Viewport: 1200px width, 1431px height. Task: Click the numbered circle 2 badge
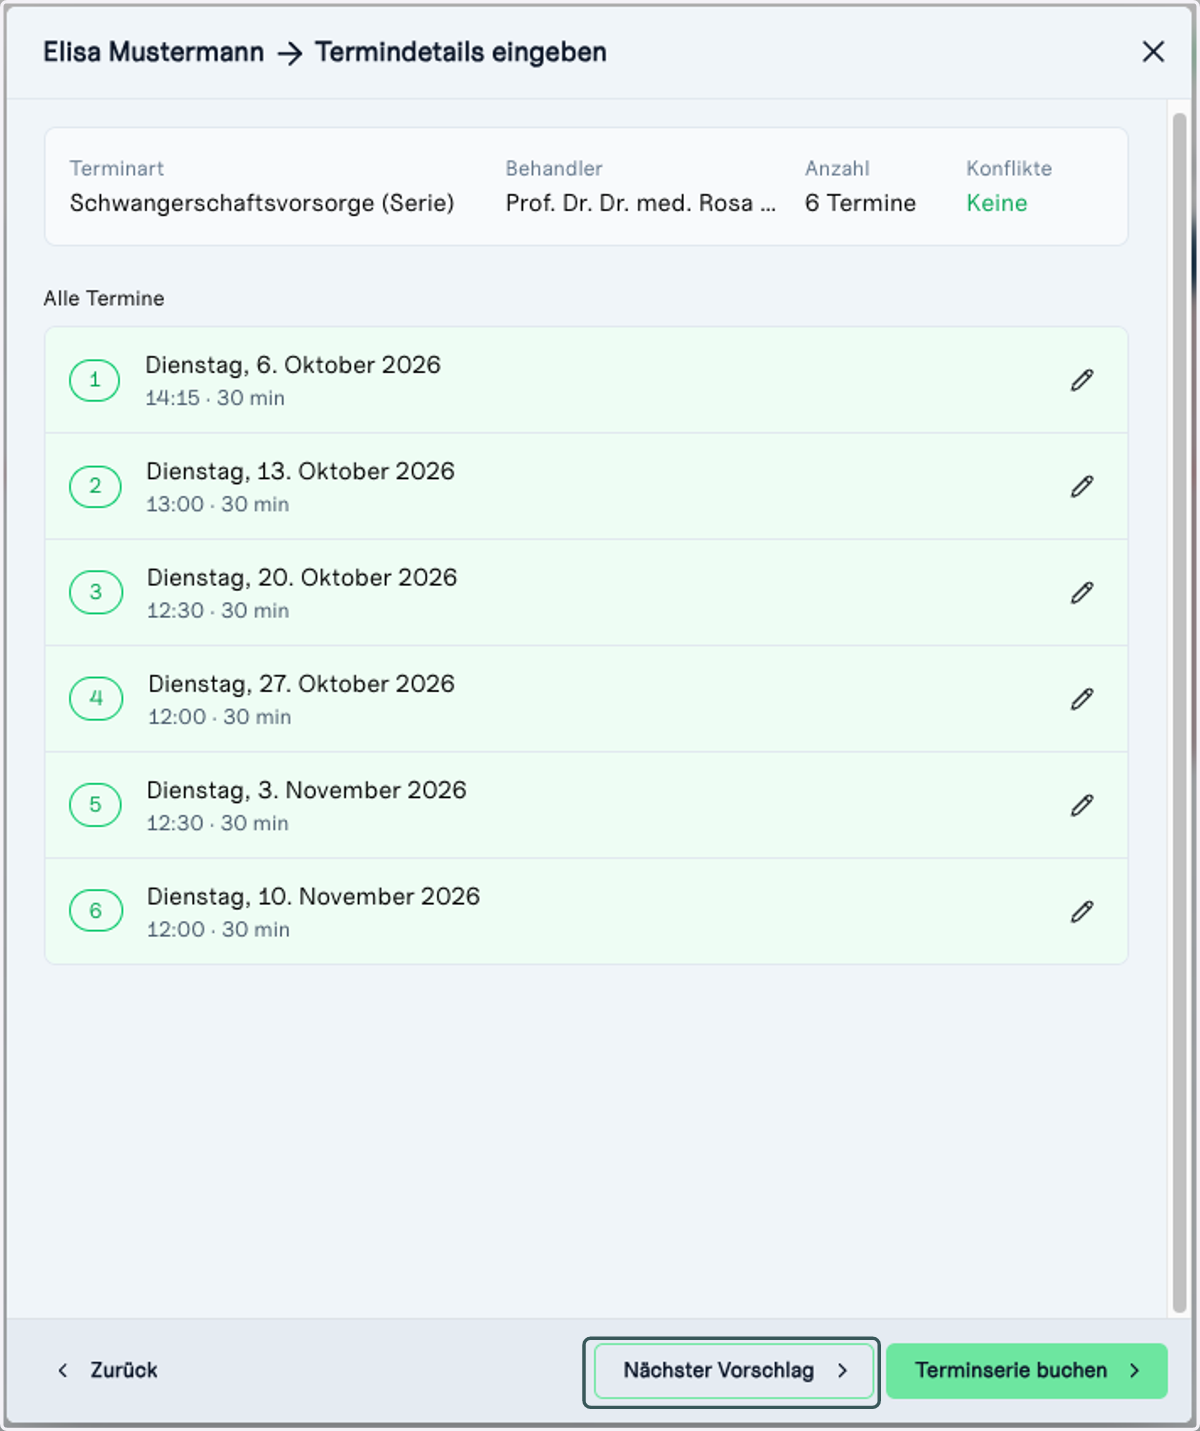click(95, 486)
